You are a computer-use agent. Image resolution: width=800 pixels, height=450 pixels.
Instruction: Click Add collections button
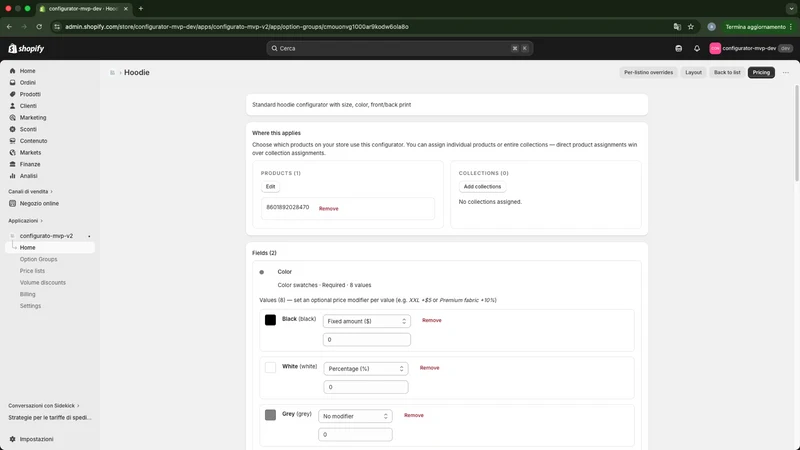point(482,187)
